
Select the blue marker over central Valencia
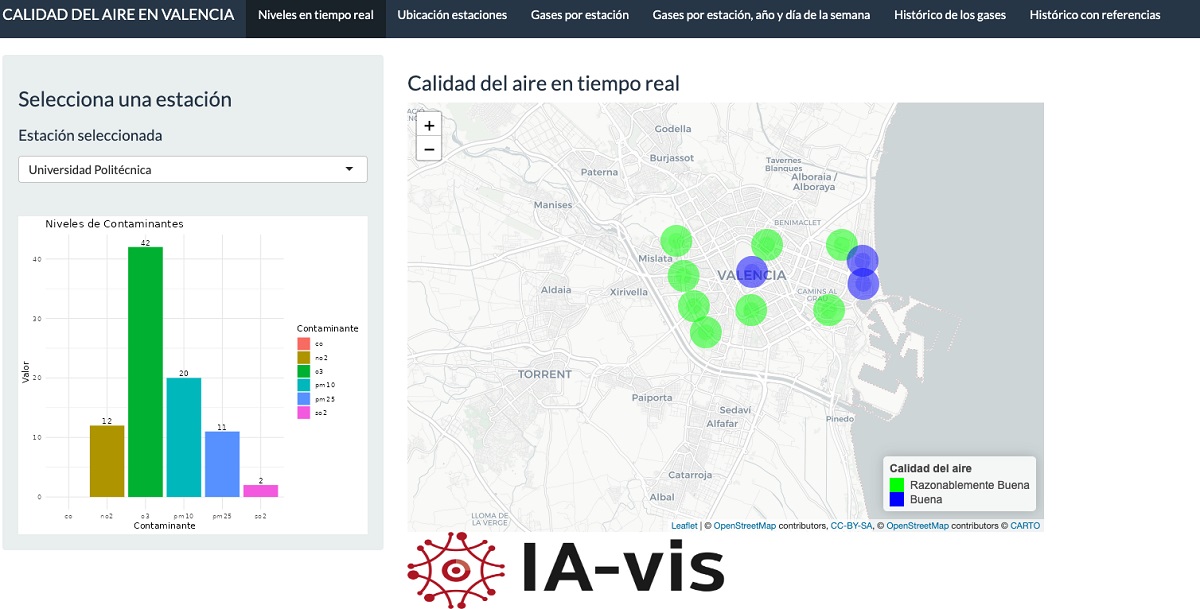coord(752,272)
